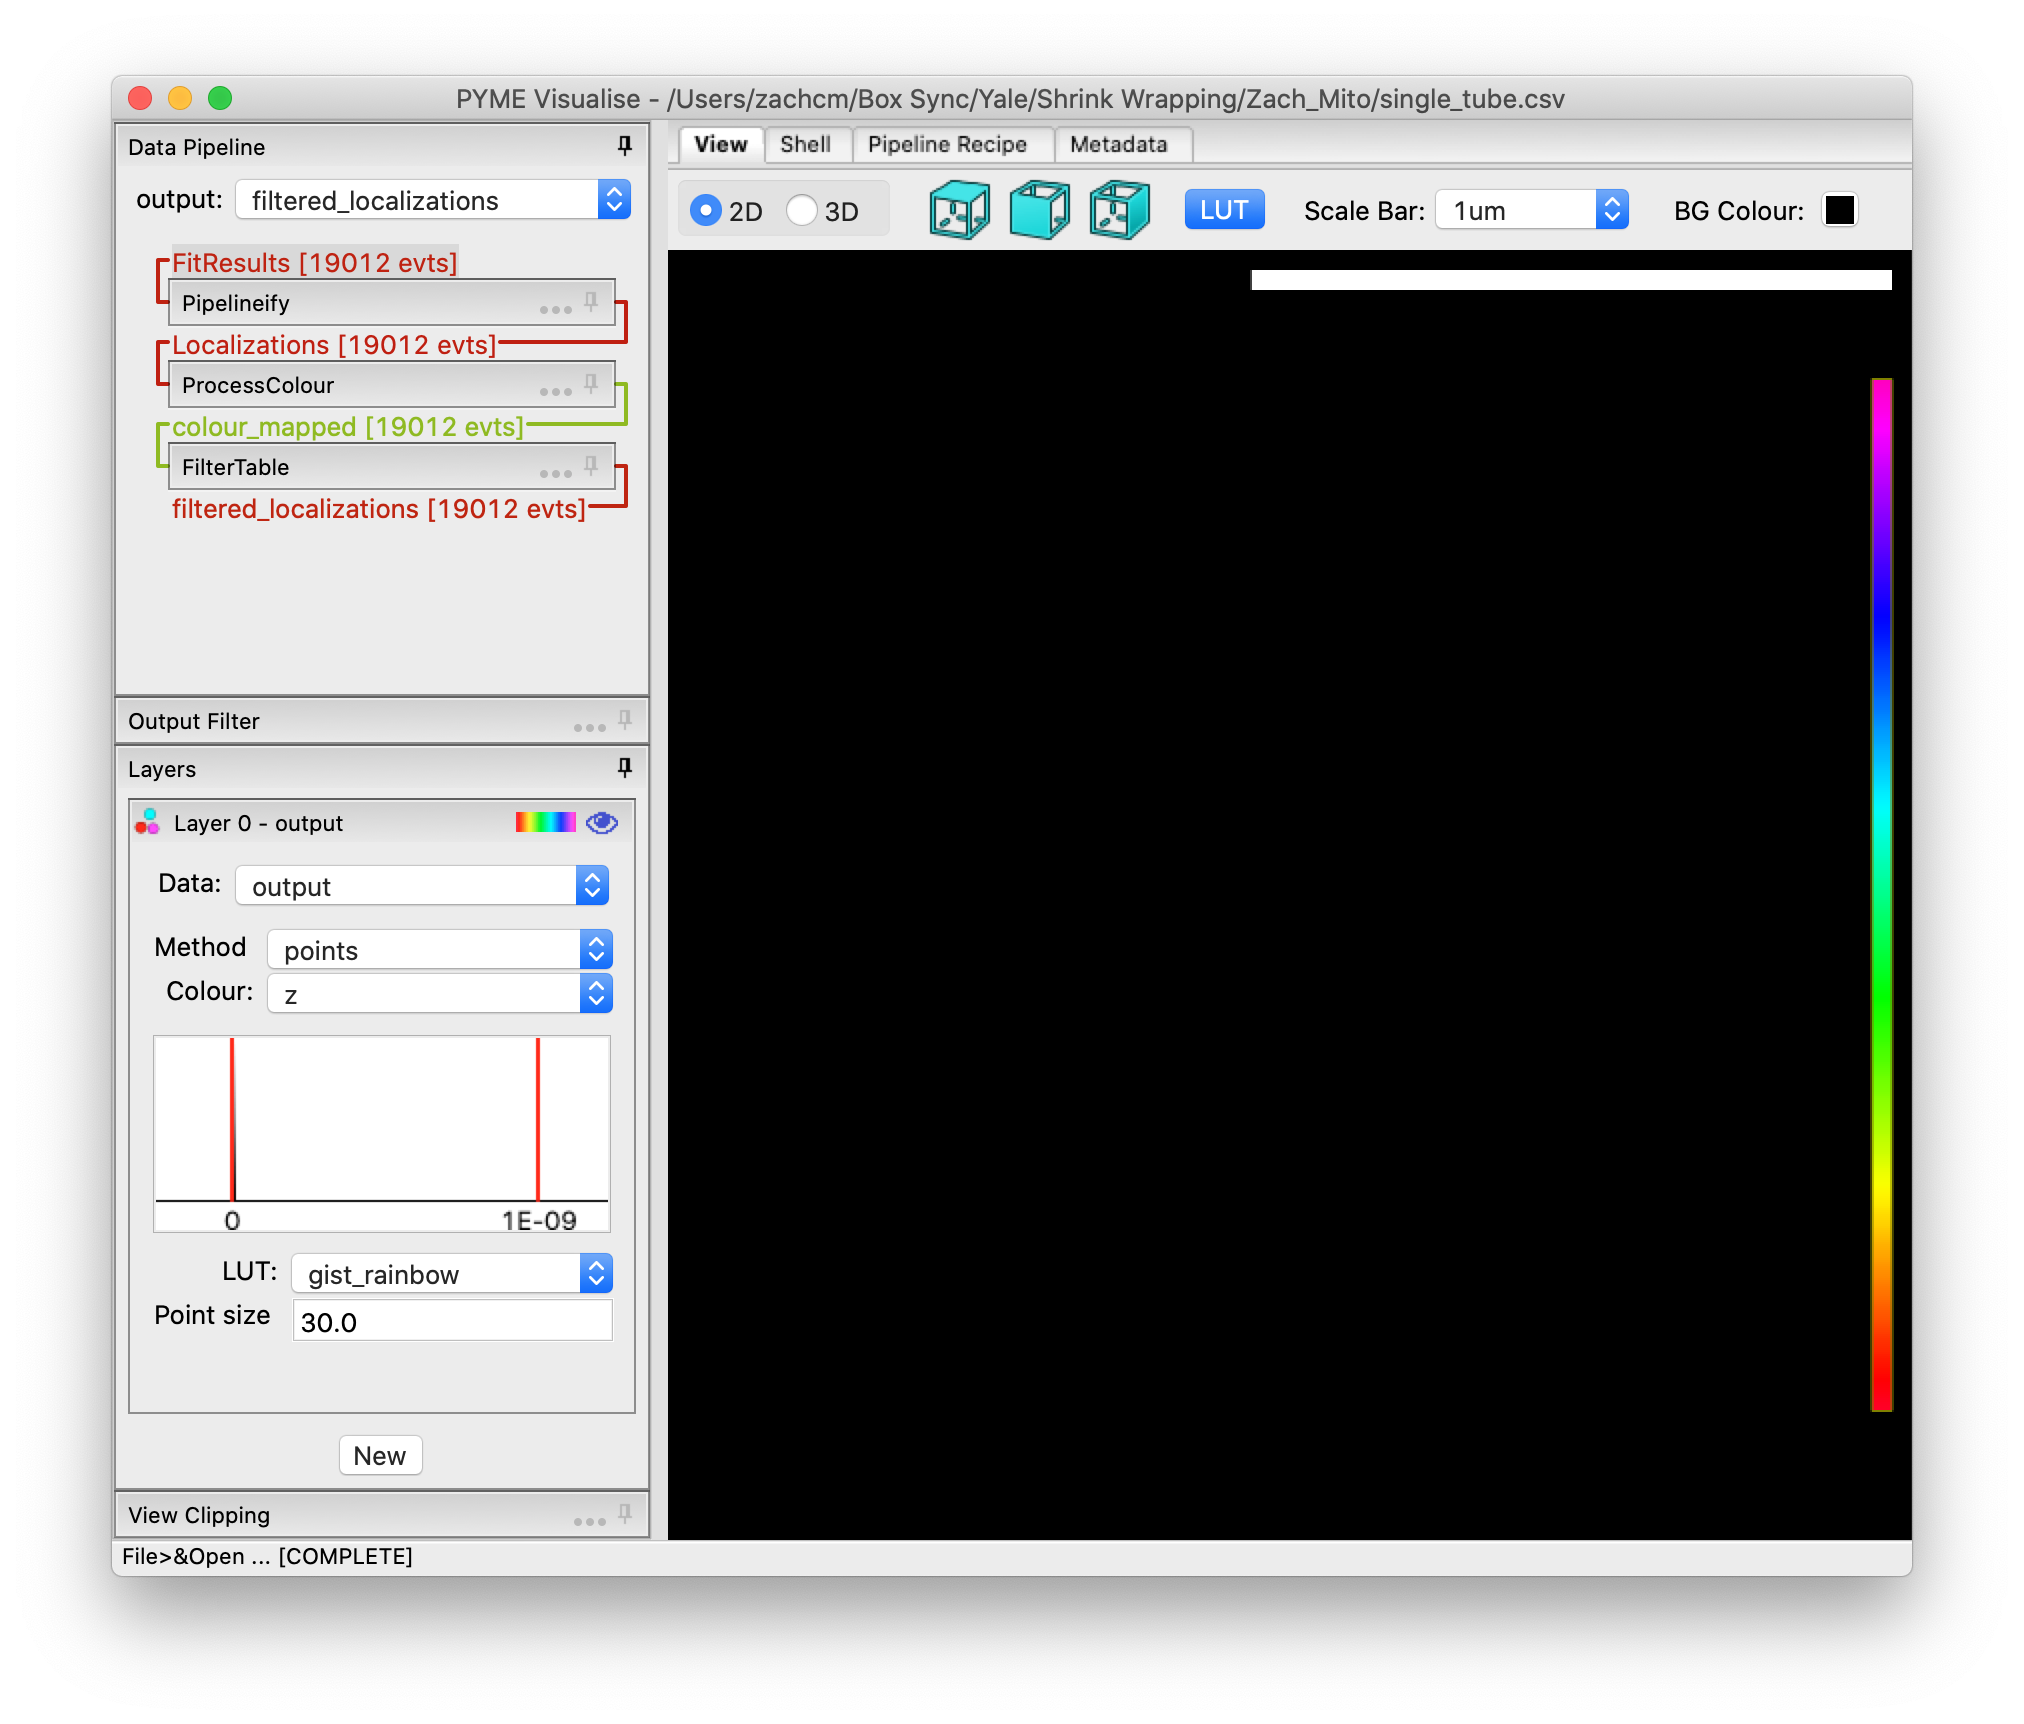Viewport: 2024px width, 1724px height.
Task: Select the rightmost cube projection icon
Action: [x=1117, y=209]
